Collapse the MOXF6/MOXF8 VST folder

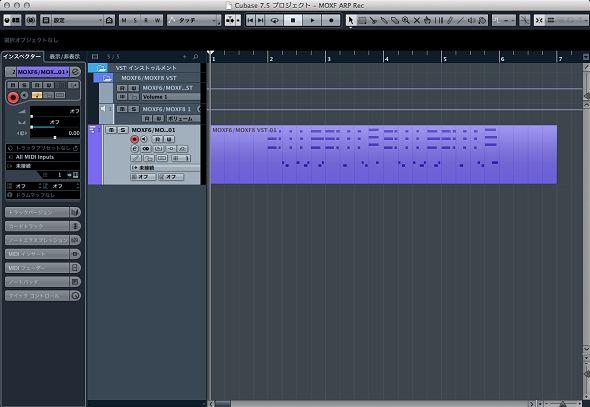click(x=107, y=78)
